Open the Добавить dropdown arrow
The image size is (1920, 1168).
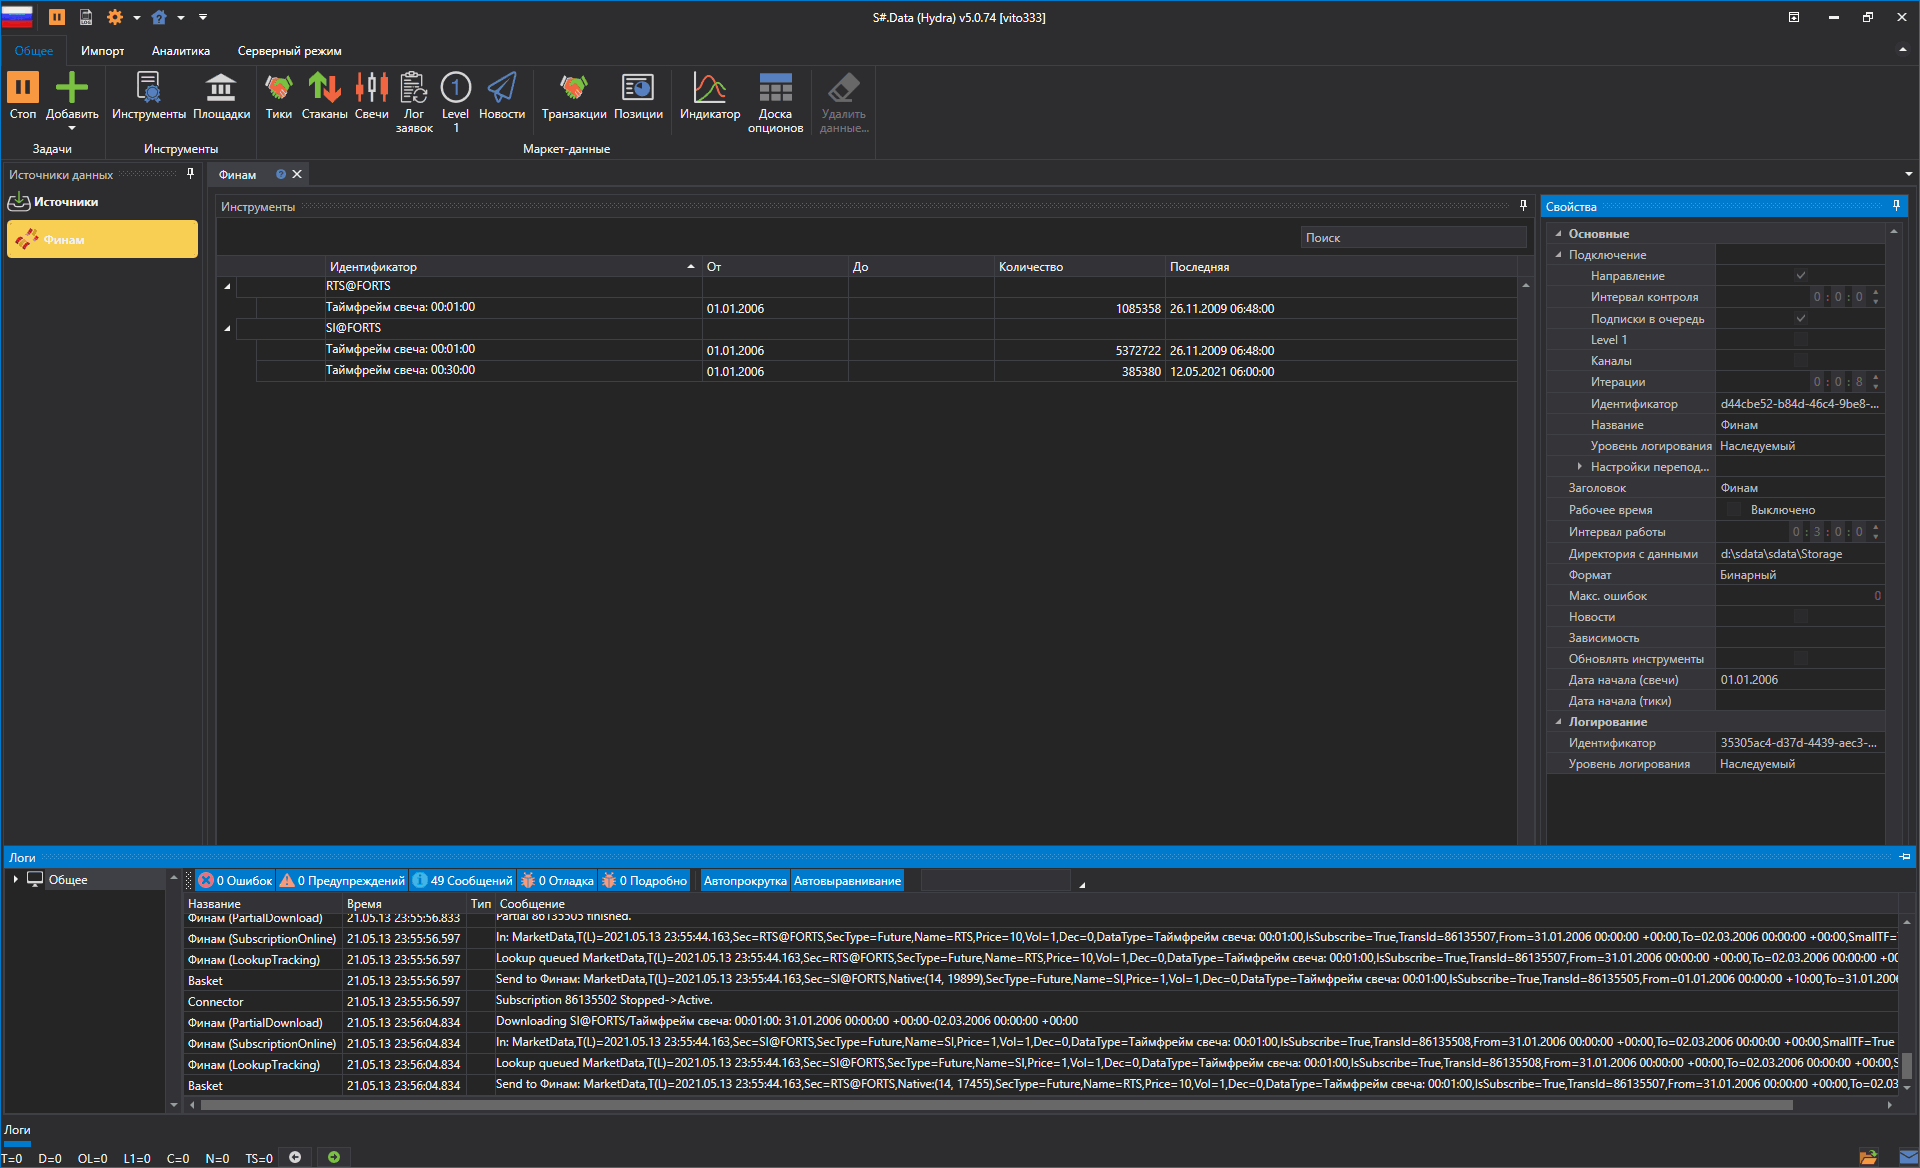pos(72,129)
